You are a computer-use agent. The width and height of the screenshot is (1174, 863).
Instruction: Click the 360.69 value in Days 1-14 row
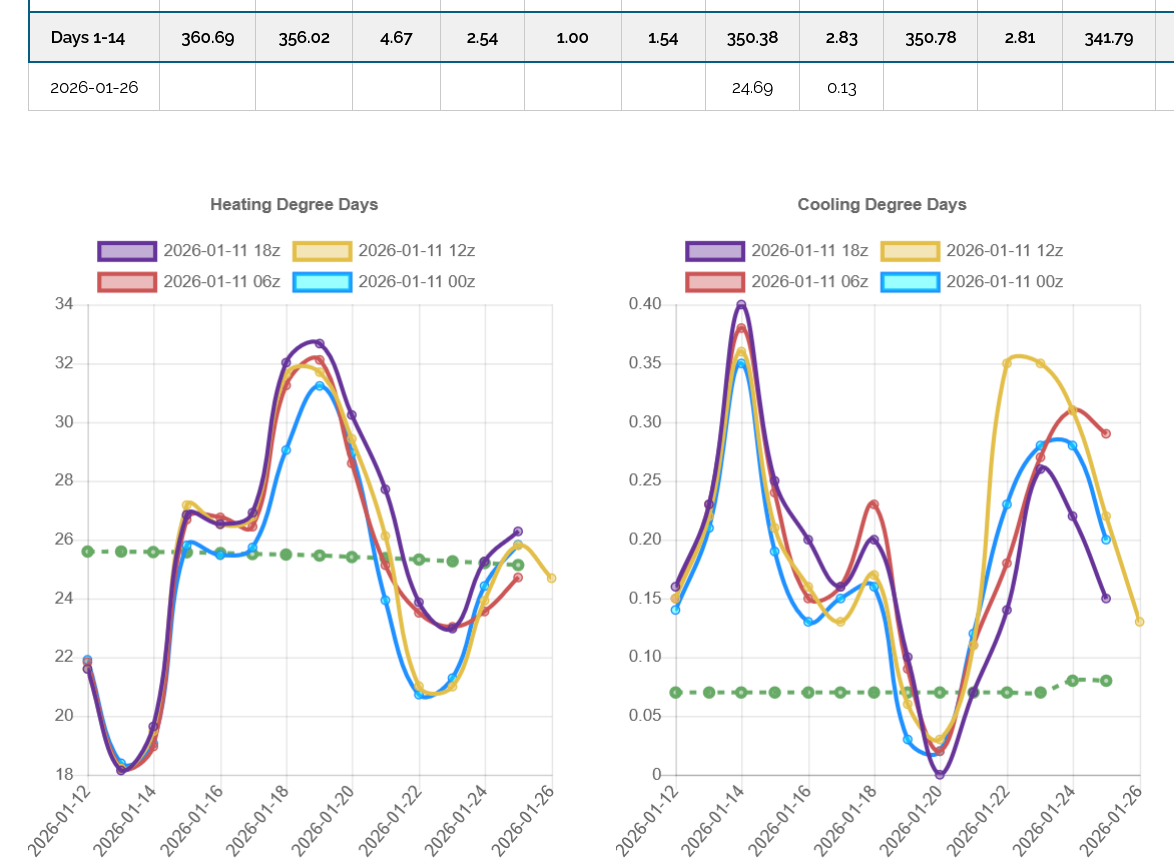point(207,38)
